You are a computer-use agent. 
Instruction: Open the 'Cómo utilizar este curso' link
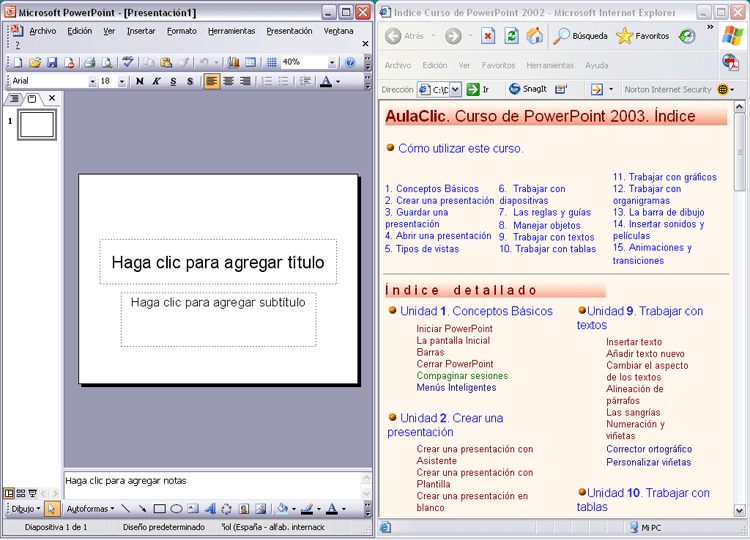[460, 148]
